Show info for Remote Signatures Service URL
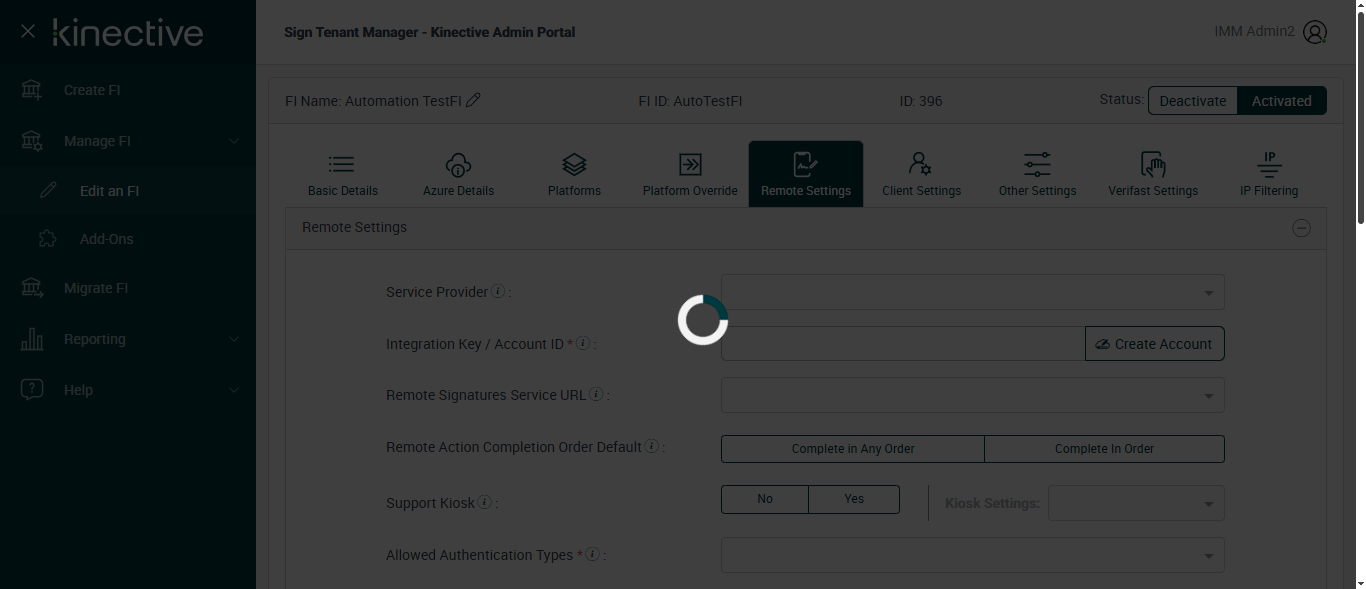This screenshot has height=589, width=1366. pos(596,394)
